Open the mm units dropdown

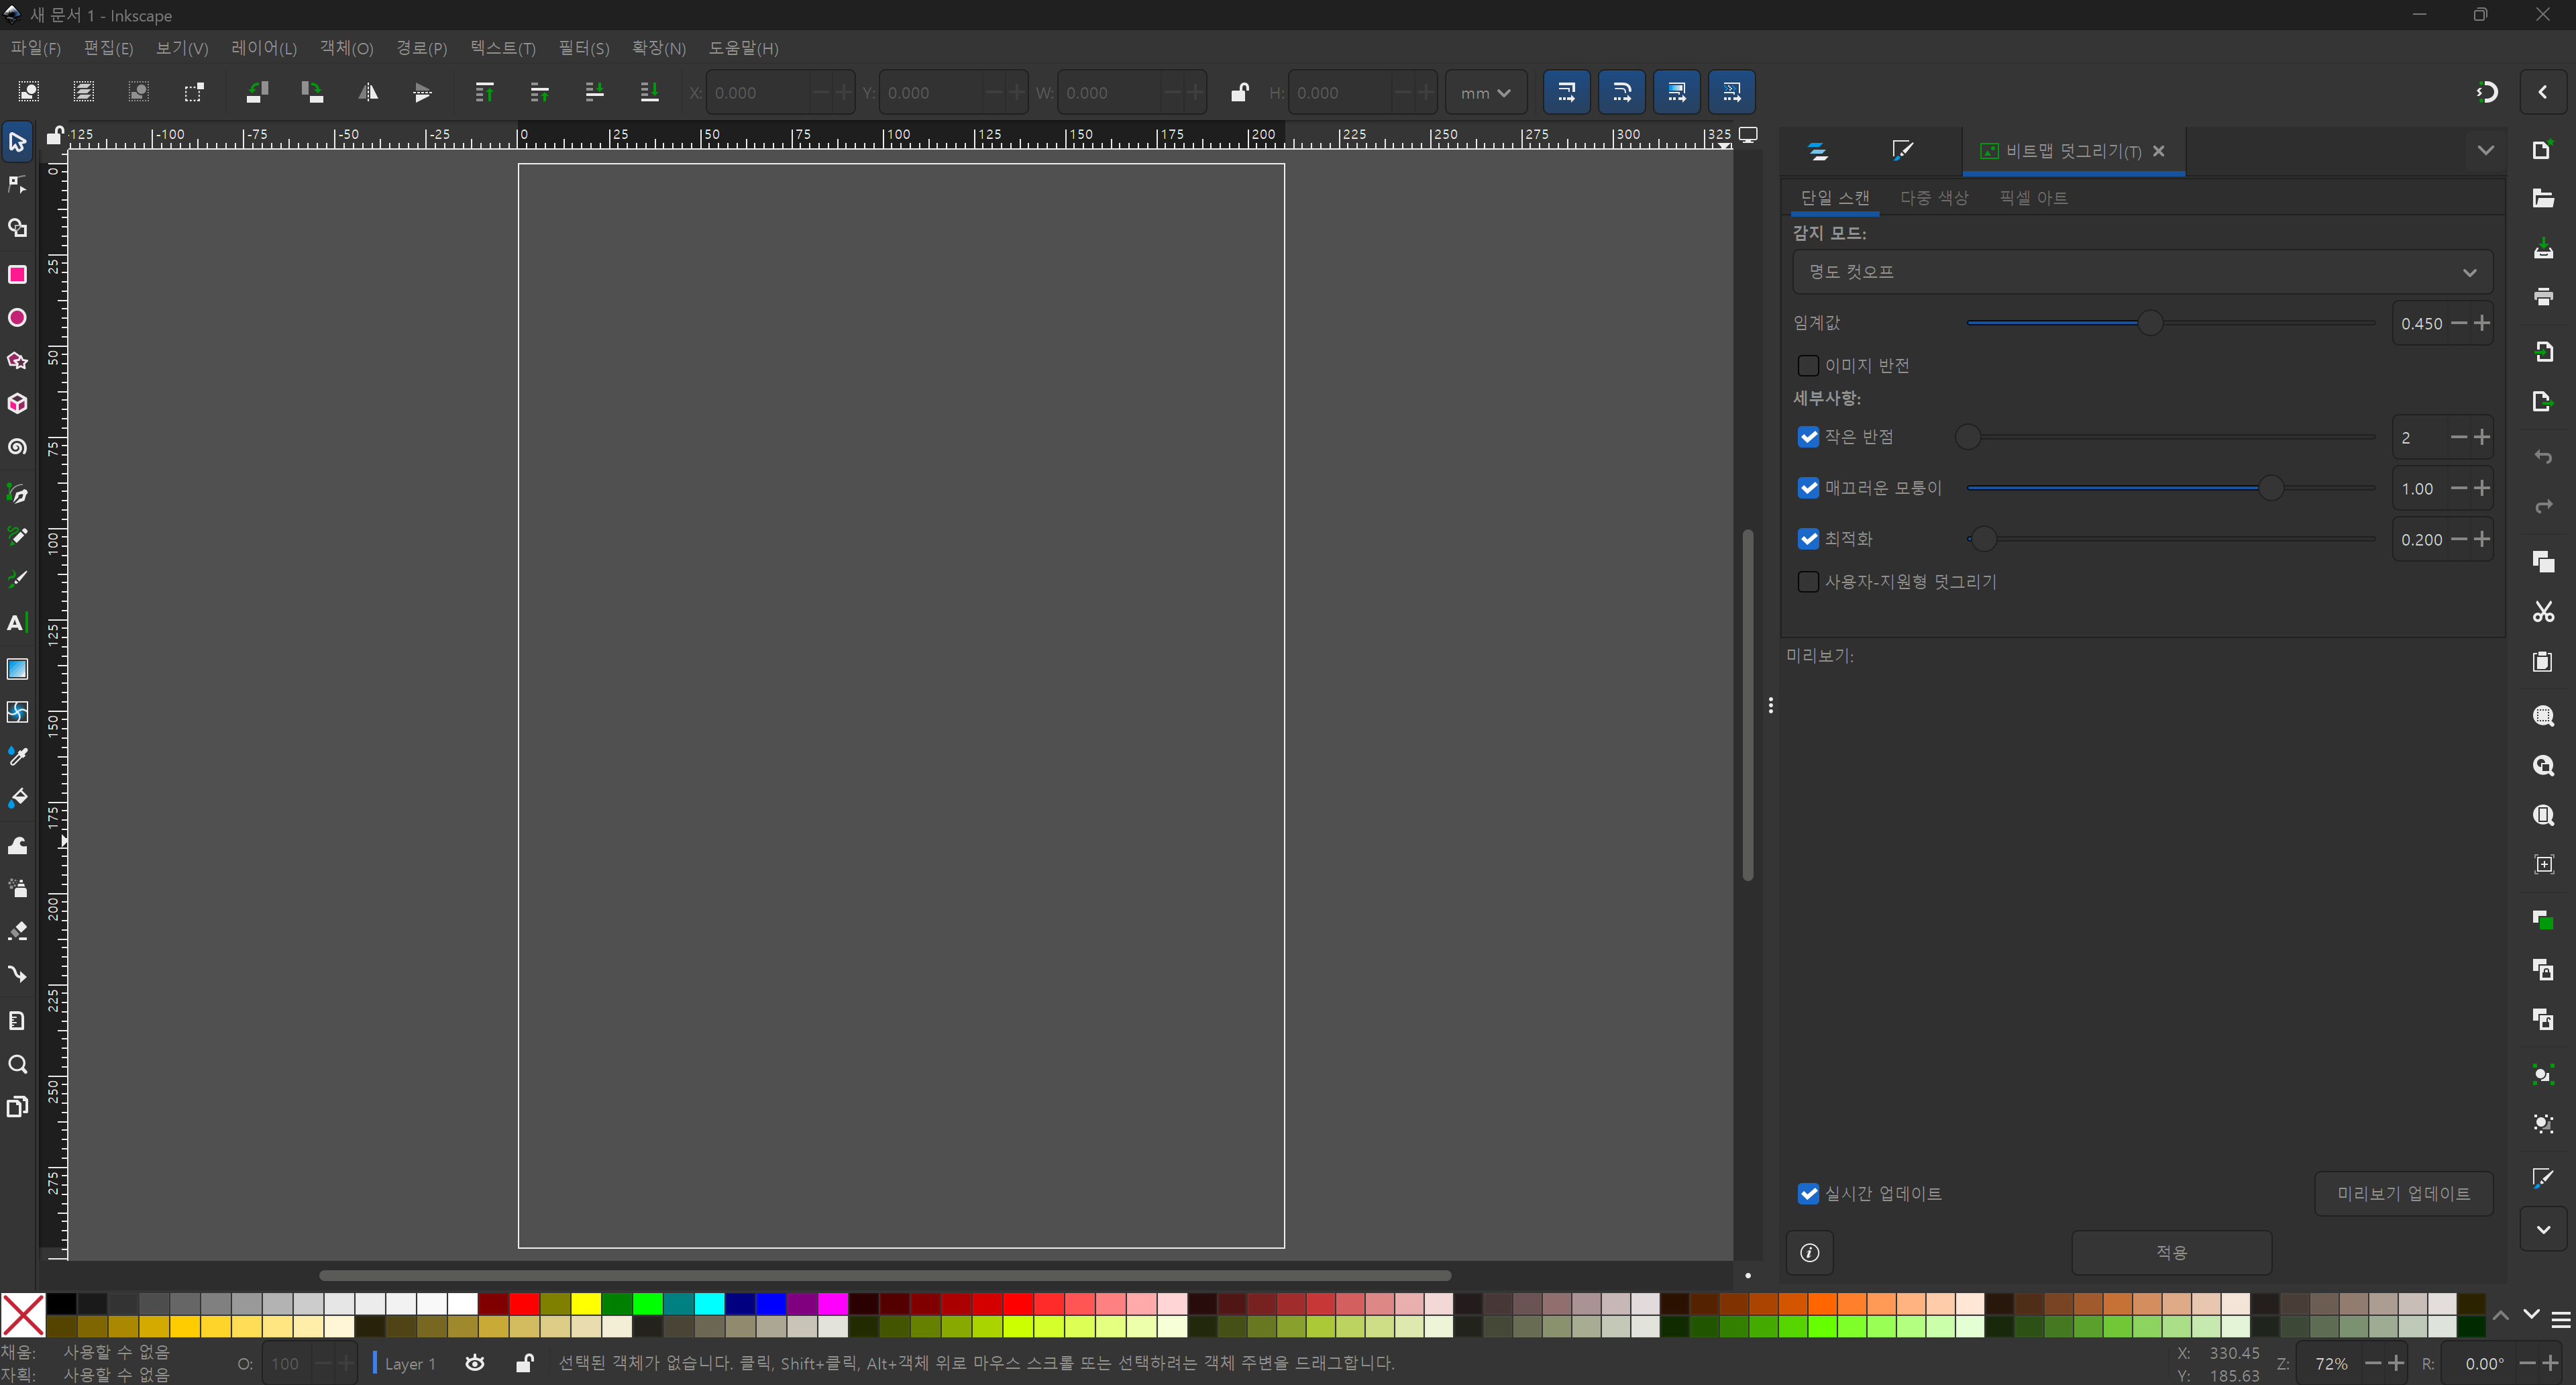1485,93
